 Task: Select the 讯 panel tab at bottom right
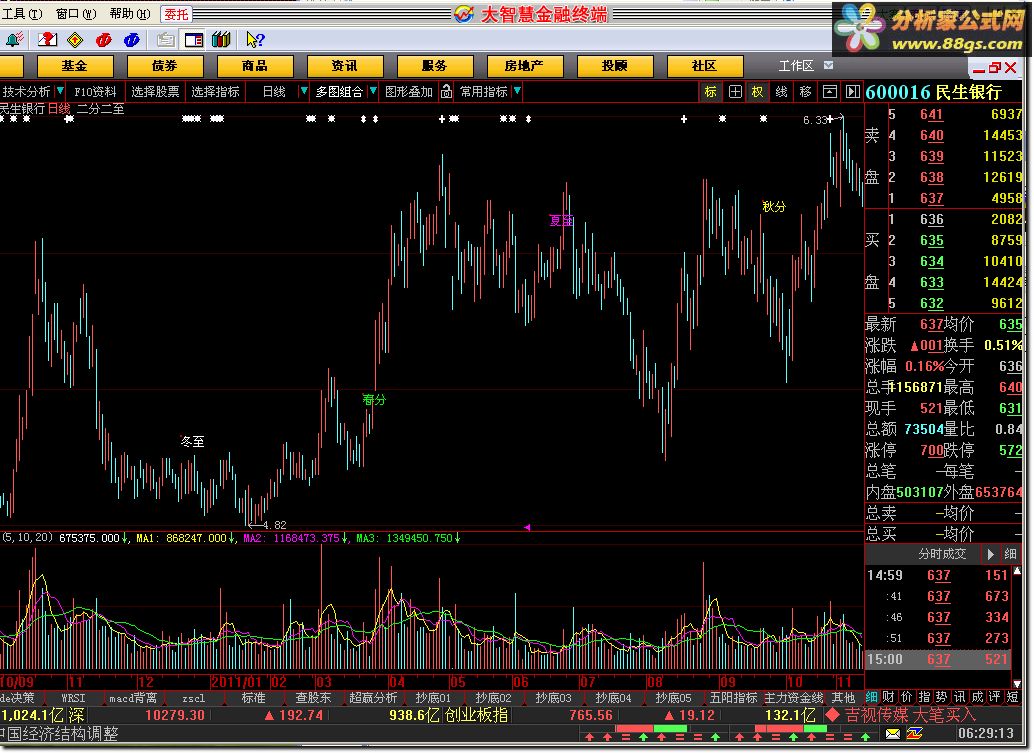(959, 697)
